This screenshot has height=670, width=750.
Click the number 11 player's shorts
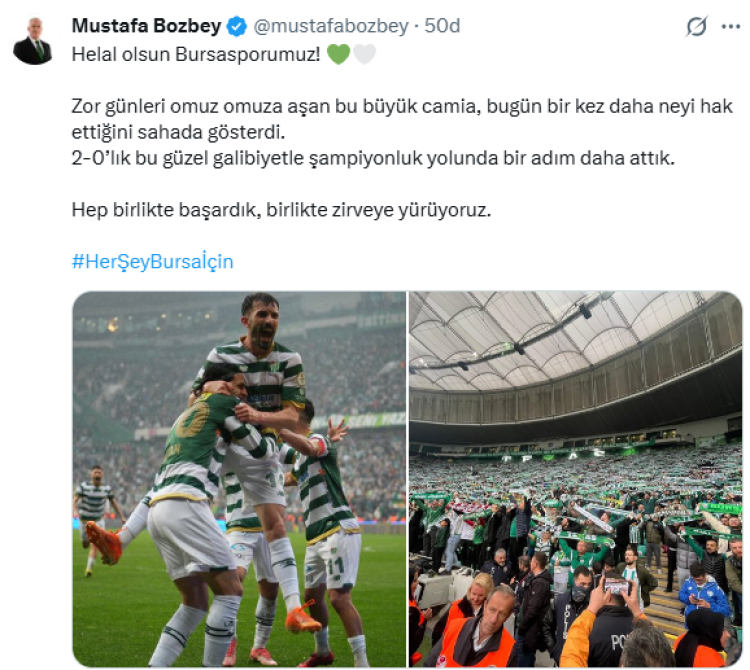(333, 560)
